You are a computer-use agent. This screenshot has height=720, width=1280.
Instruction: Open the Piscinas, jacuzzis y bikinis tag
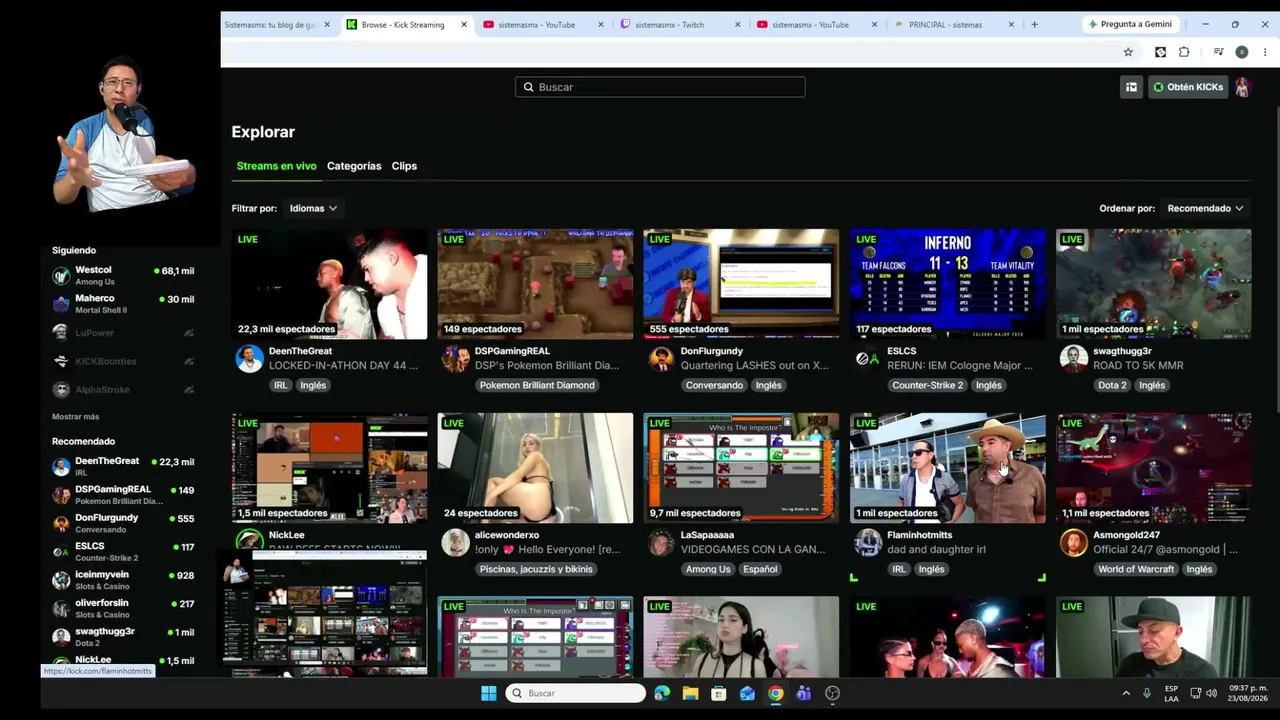(536, 569)
